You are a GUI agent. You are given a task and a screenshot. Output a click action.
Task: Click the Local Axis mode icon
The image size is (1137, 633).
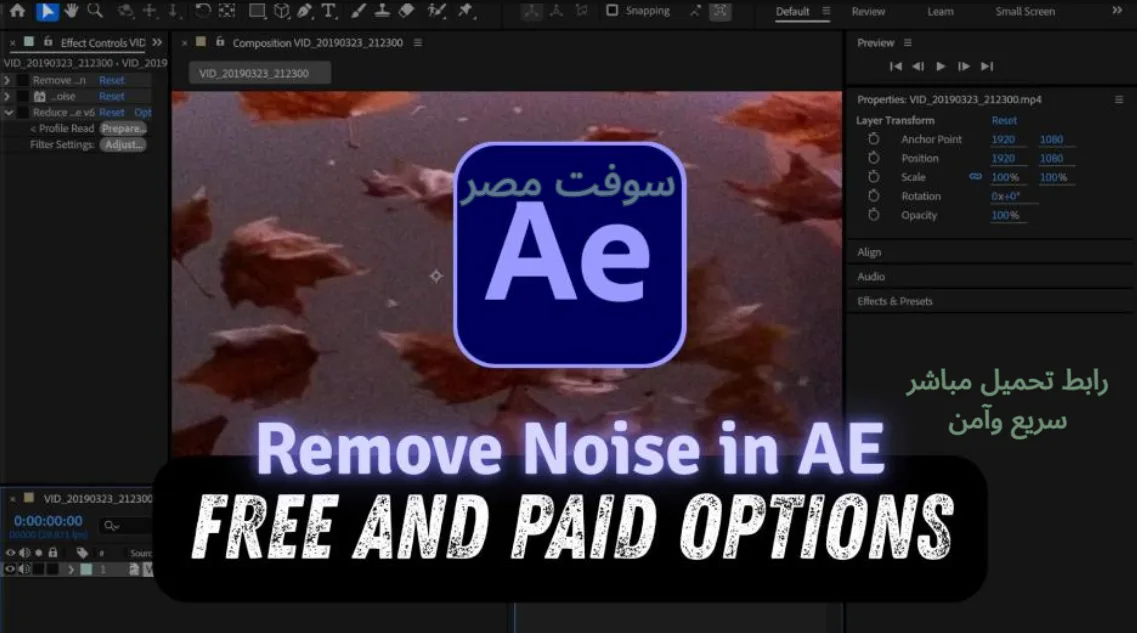(x=532, y=11)
